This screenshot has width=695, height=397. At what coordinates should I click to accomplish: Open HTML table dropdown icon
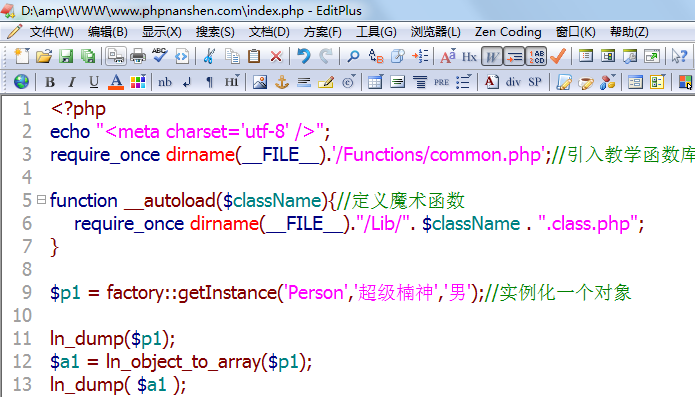[x=375, y=82]
